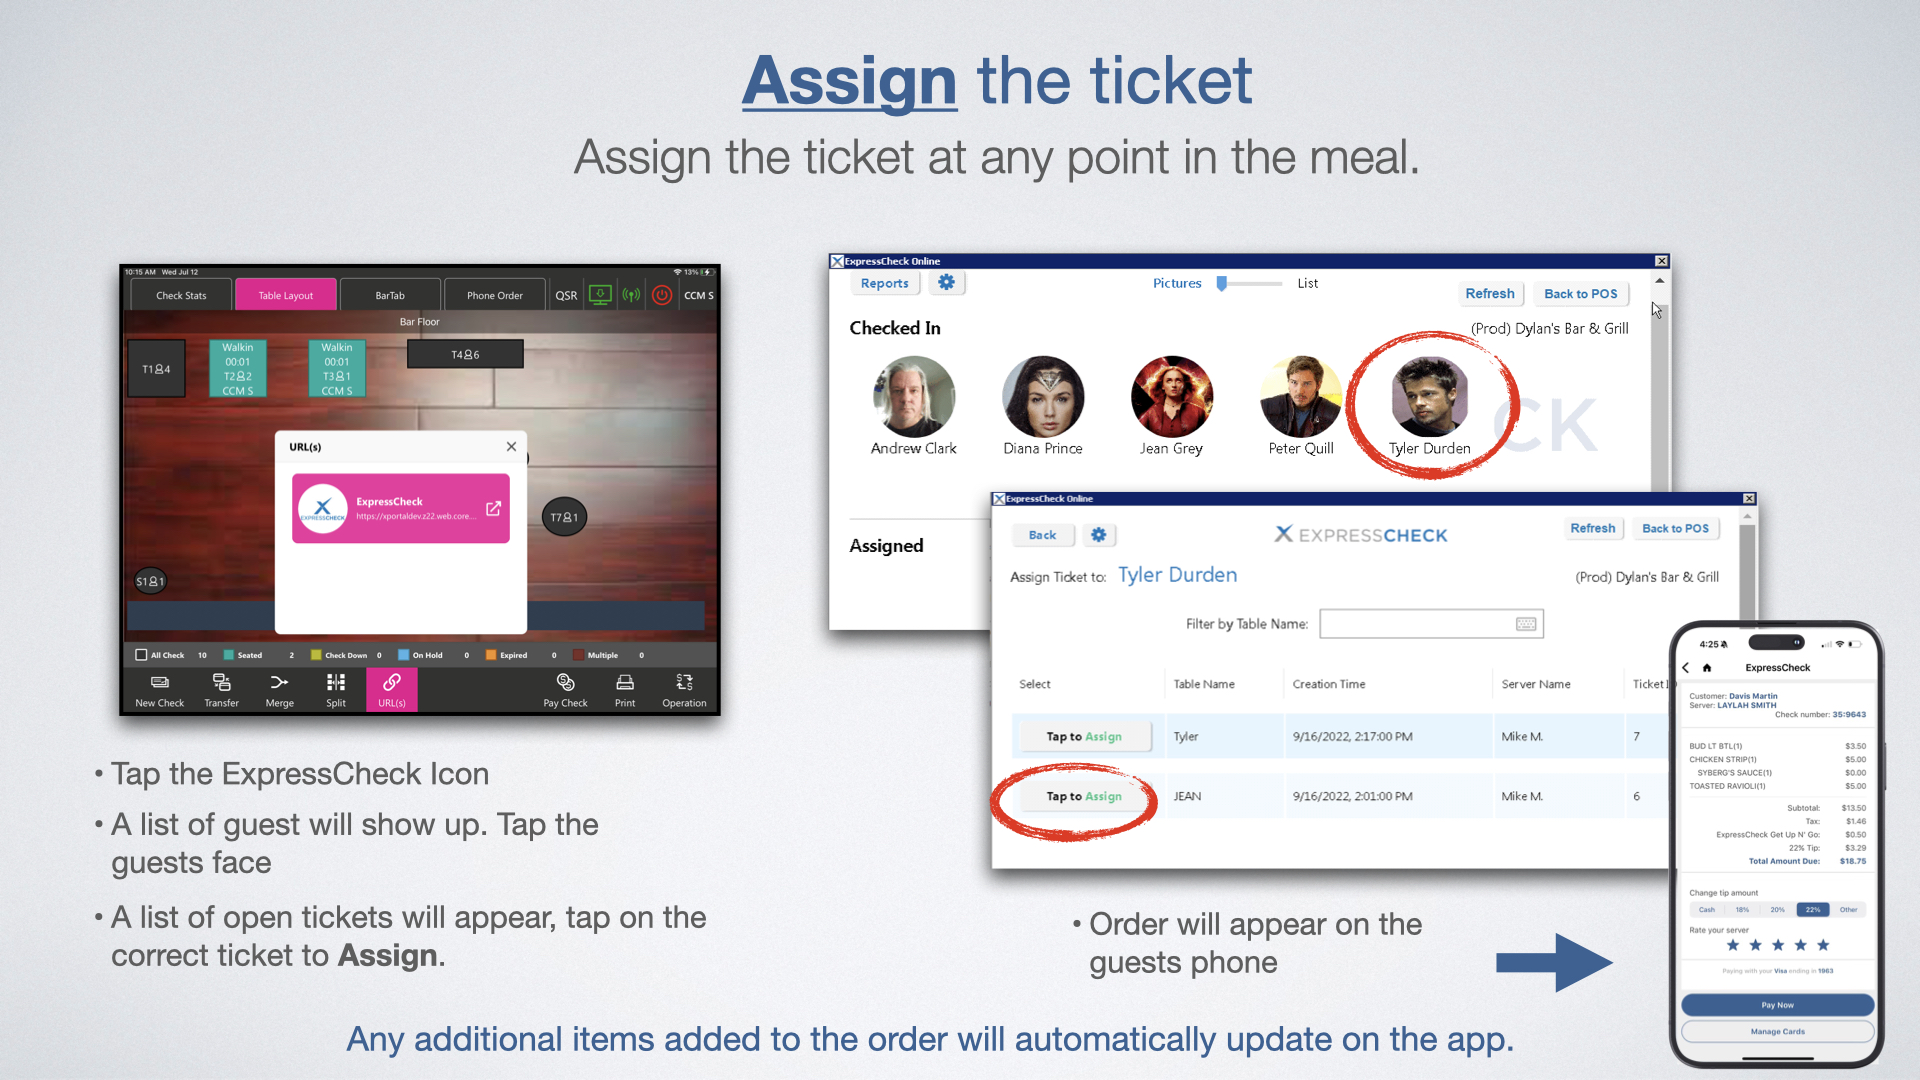Switch to the BarTab tab
The width and height of the screenshot is (1920, 1080).
coord(390,295)
